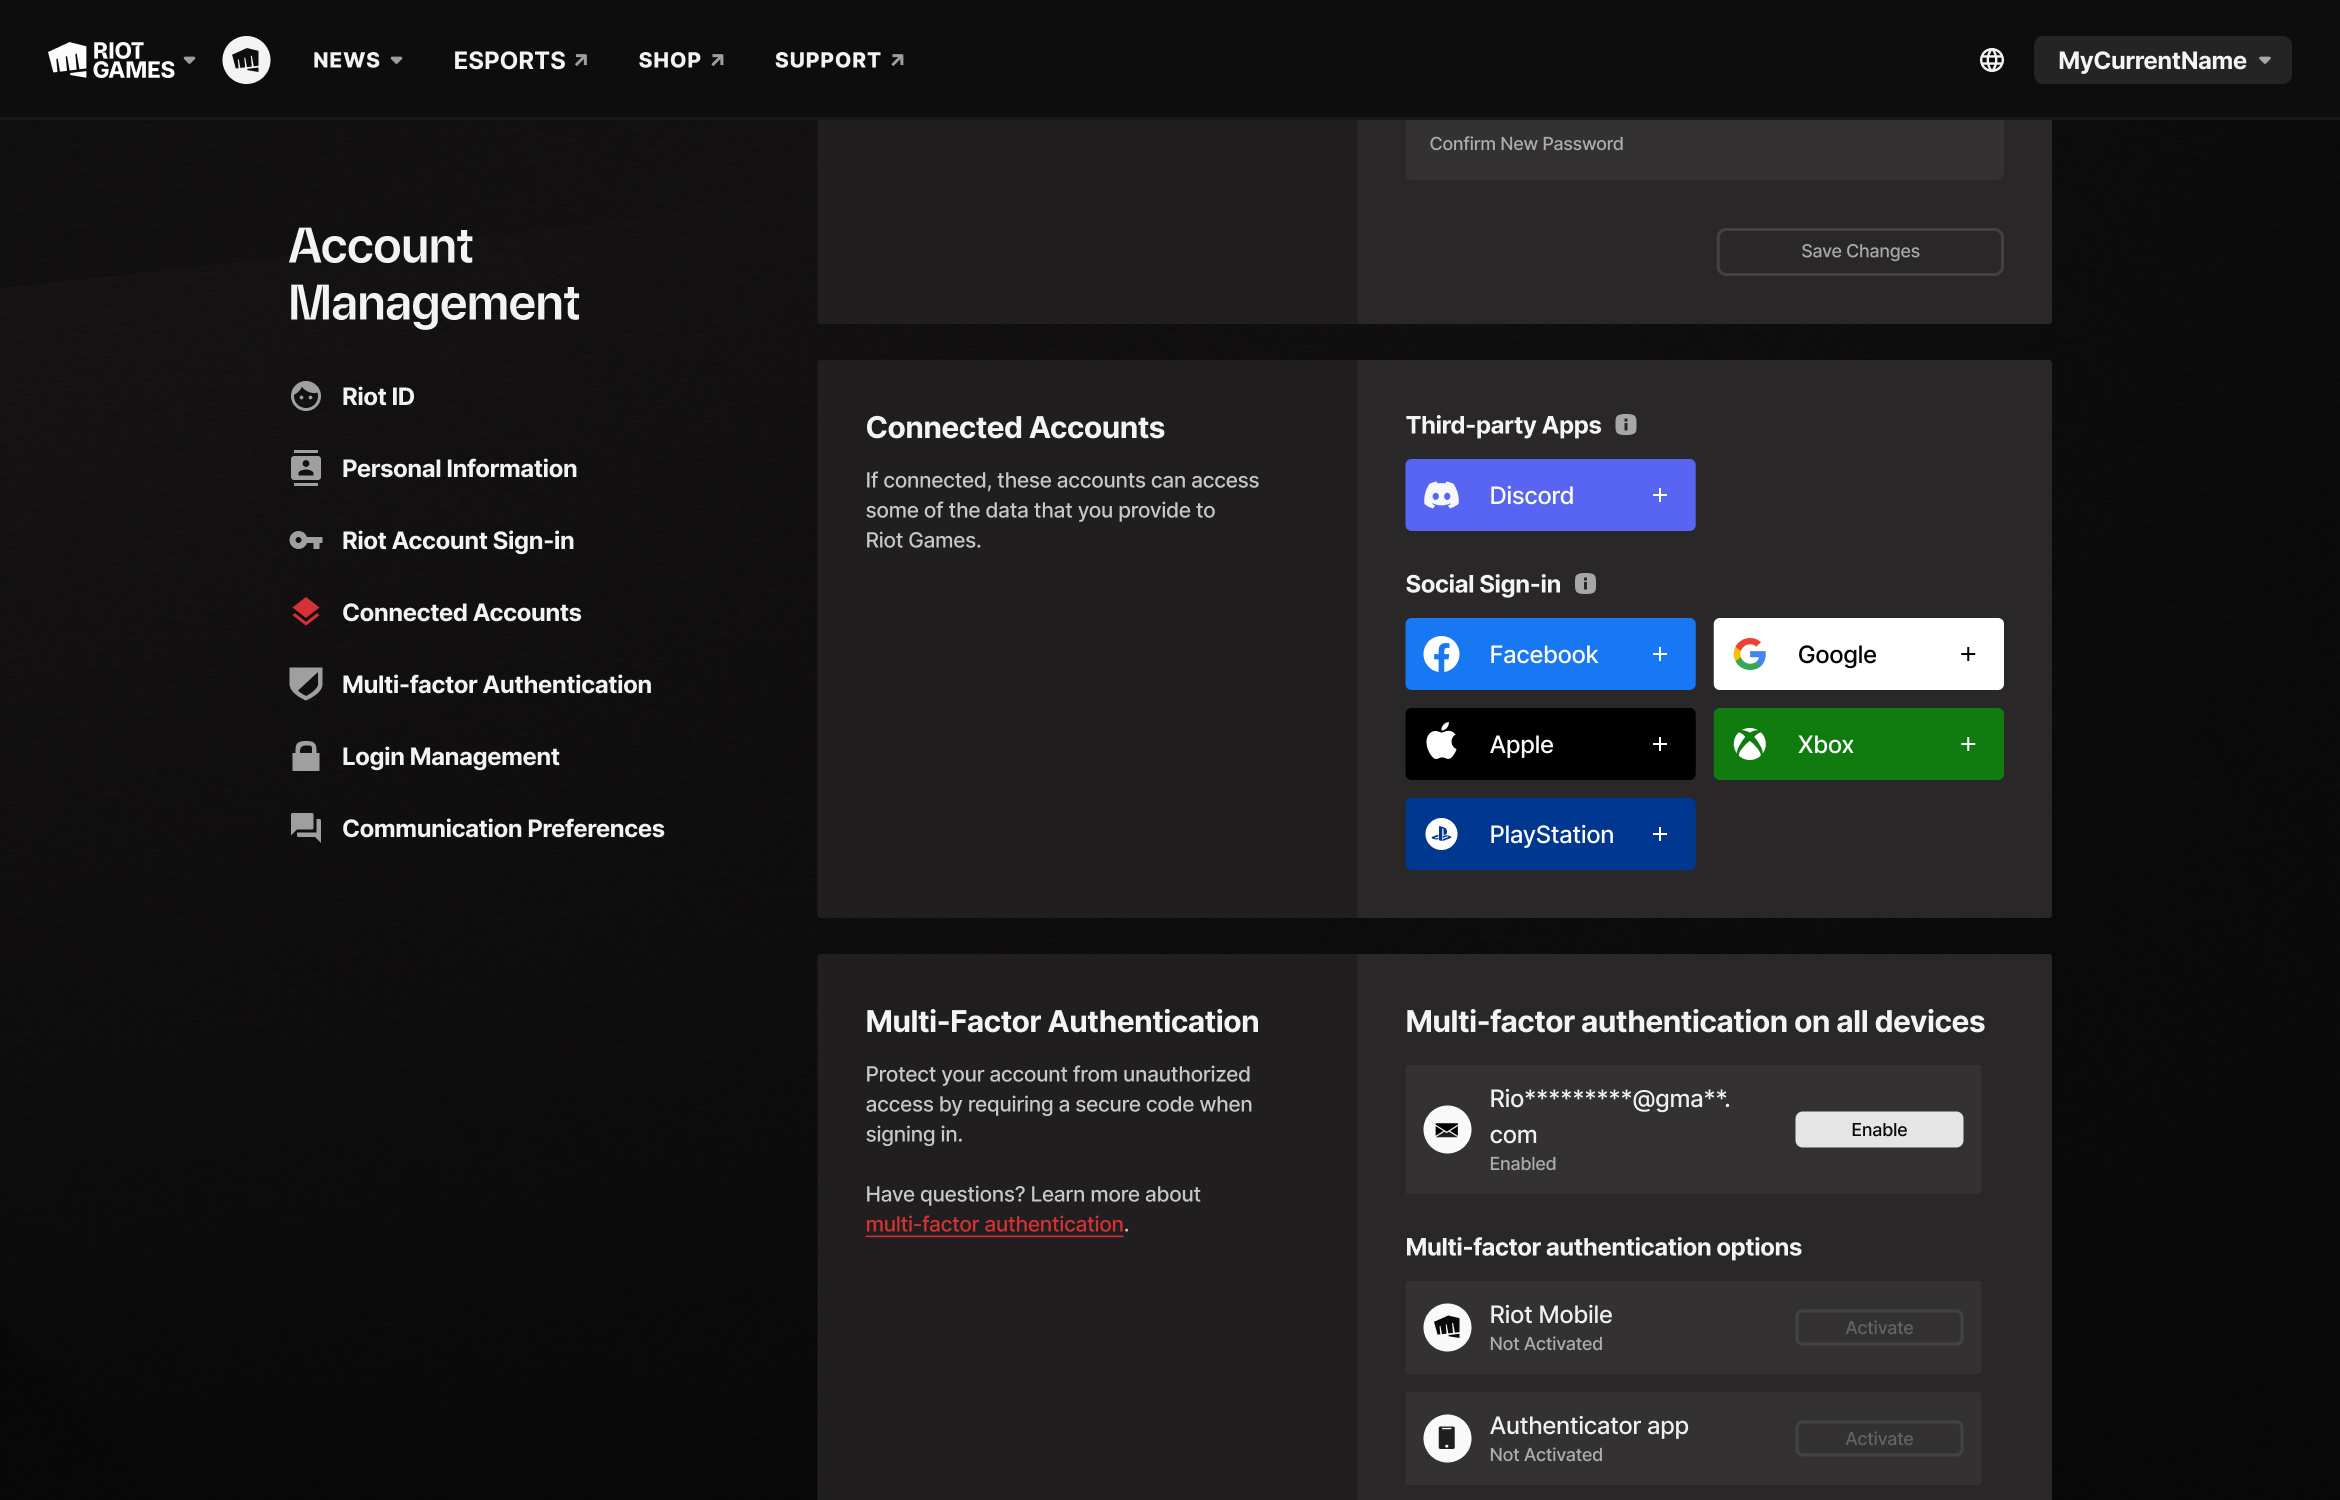Click the info icon beside Social Sign-in

coord(1585,583)
